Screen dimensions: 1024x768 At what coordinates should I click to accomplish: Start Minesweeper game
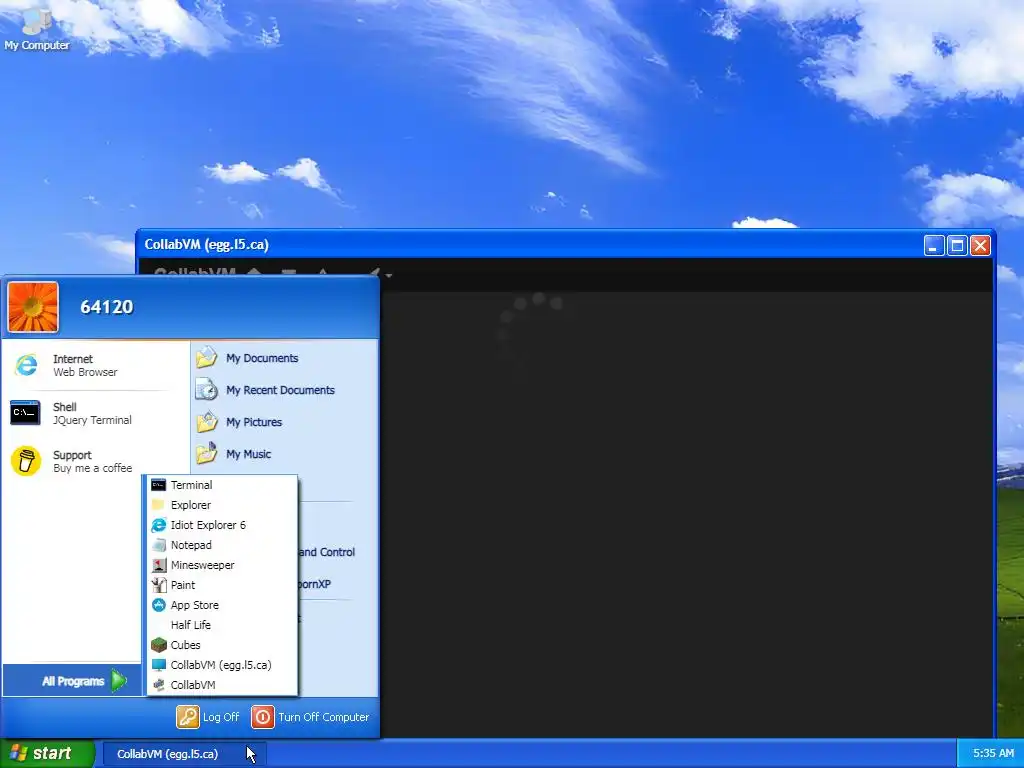click(x=222, y=565)
